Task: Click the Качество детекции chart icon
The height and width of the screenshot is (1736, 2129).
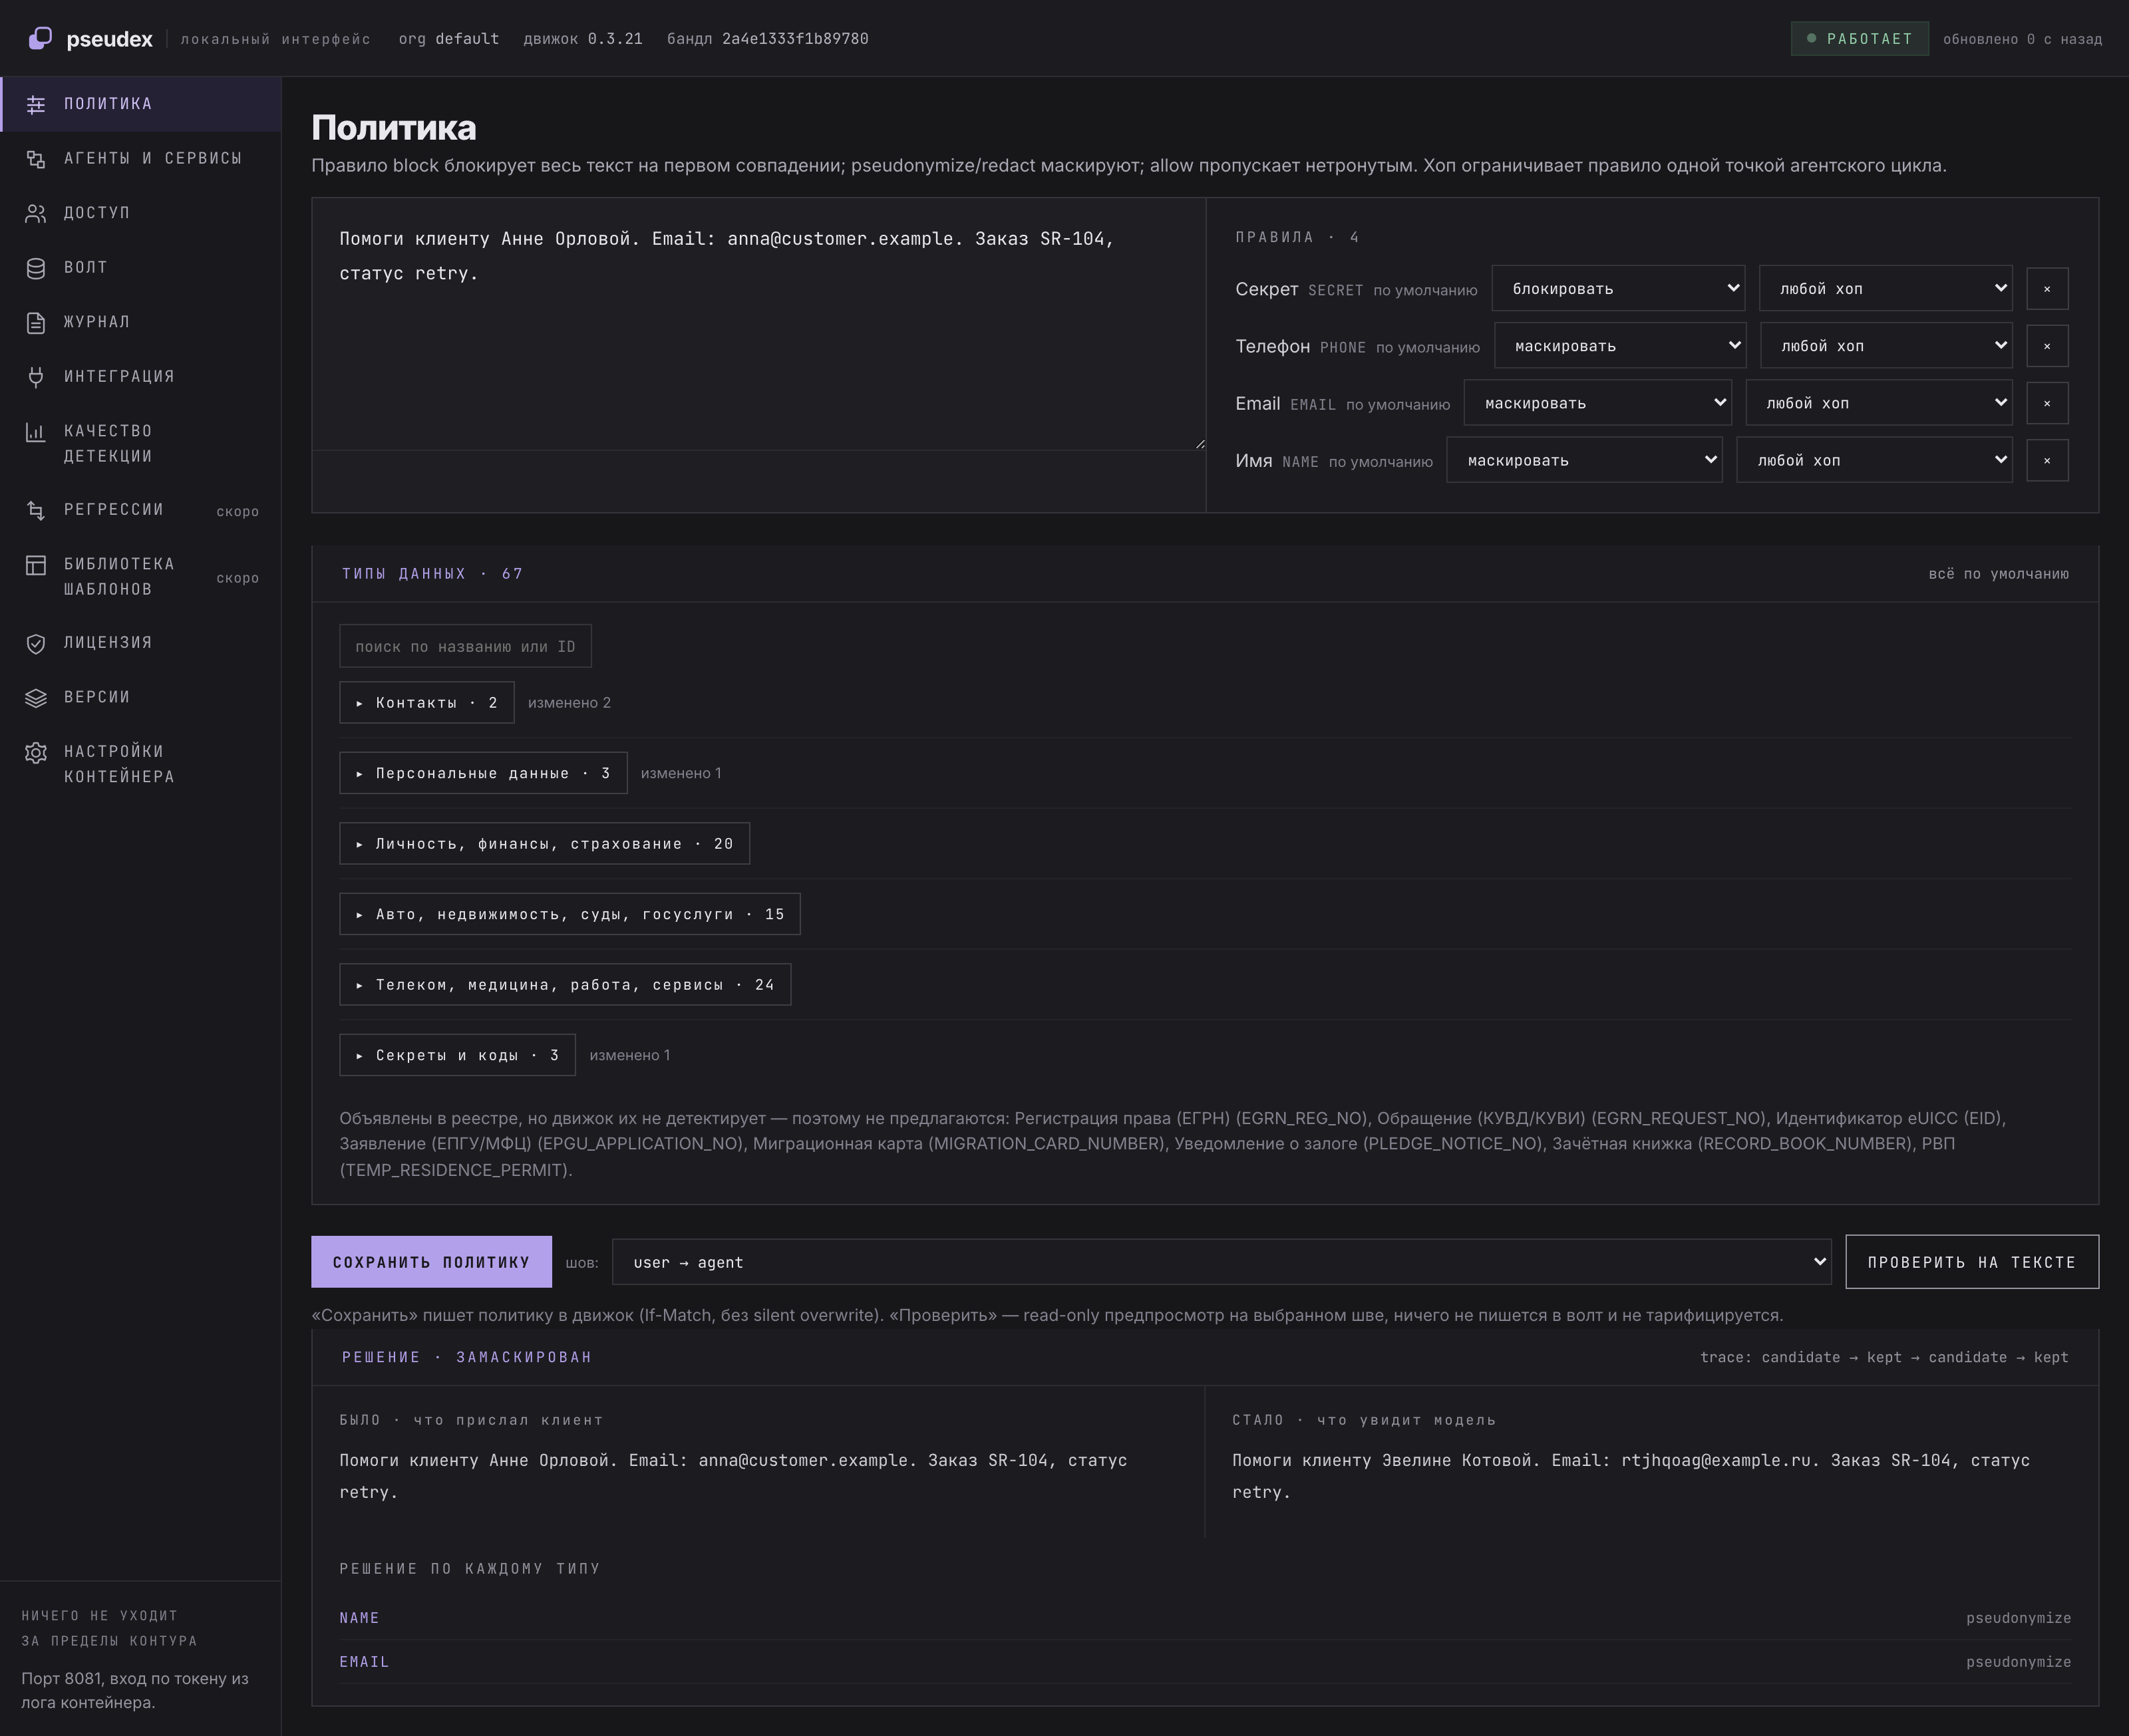Action: click(36, 432)
